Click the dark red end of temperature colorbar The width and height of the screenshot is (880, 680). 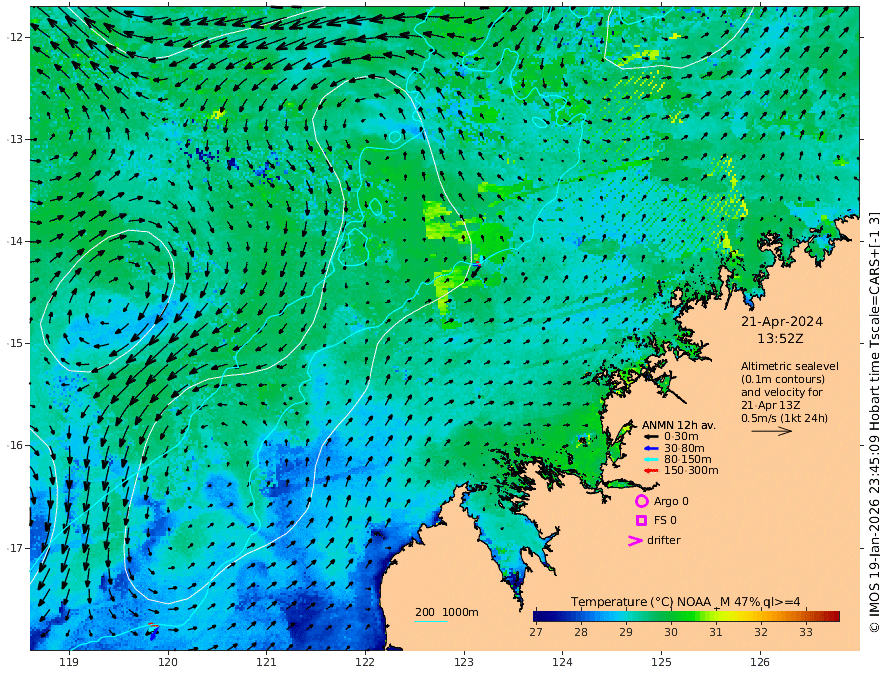(x=834, y=617)
